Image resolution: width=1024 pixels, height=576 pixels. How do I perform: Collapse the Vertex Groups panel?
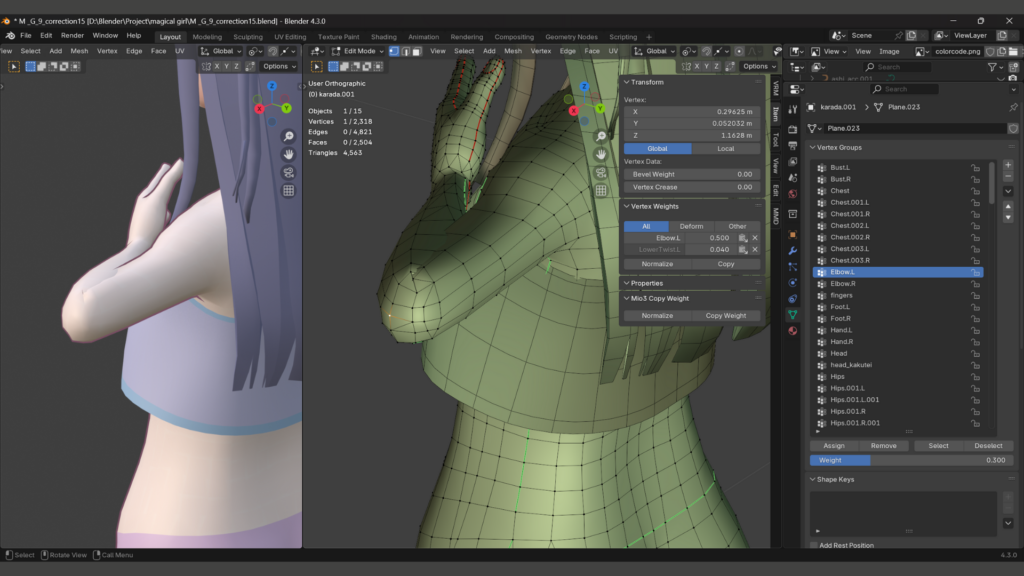(x=813, y=147)
